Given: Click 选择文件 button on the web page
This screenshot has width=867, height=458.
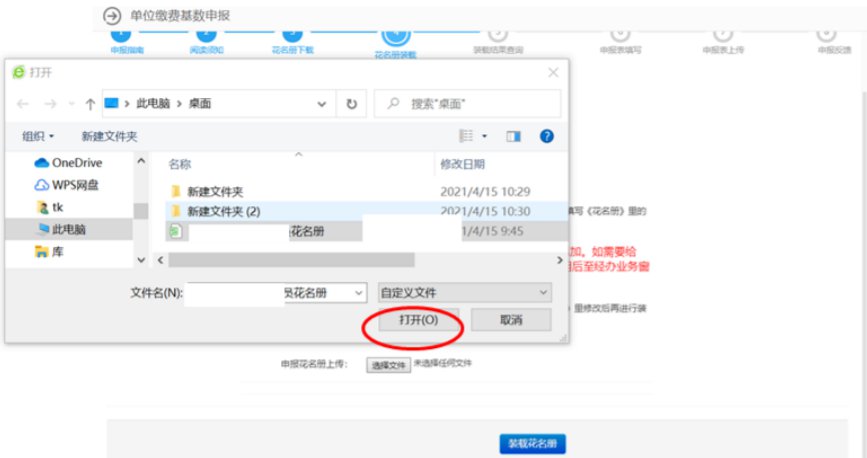Looking at the screenshot, I should (388, 365).
